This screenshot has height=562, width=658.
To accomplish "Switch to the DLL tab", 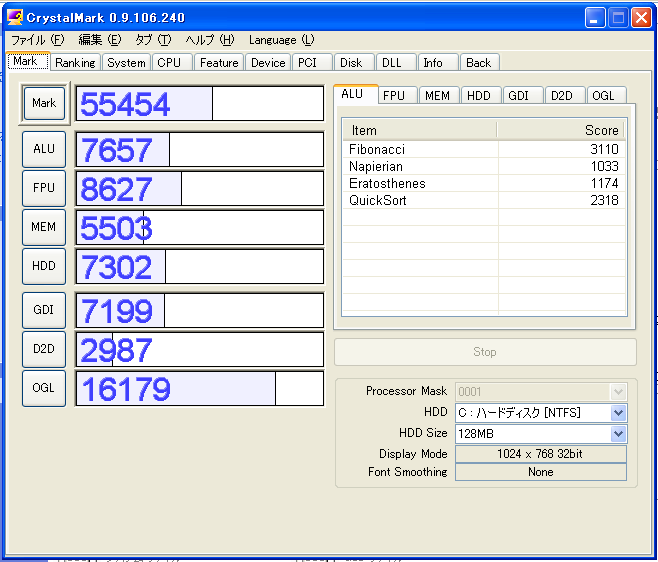I will tap(396, 63).
